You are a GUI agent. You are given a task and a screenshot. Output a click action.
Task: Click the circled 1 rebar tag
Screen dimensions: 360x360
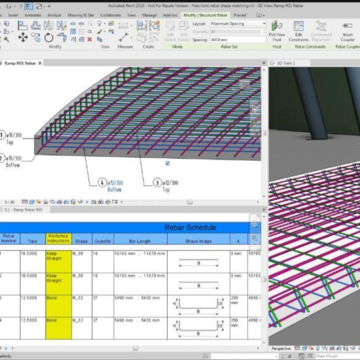click(2, 135)
